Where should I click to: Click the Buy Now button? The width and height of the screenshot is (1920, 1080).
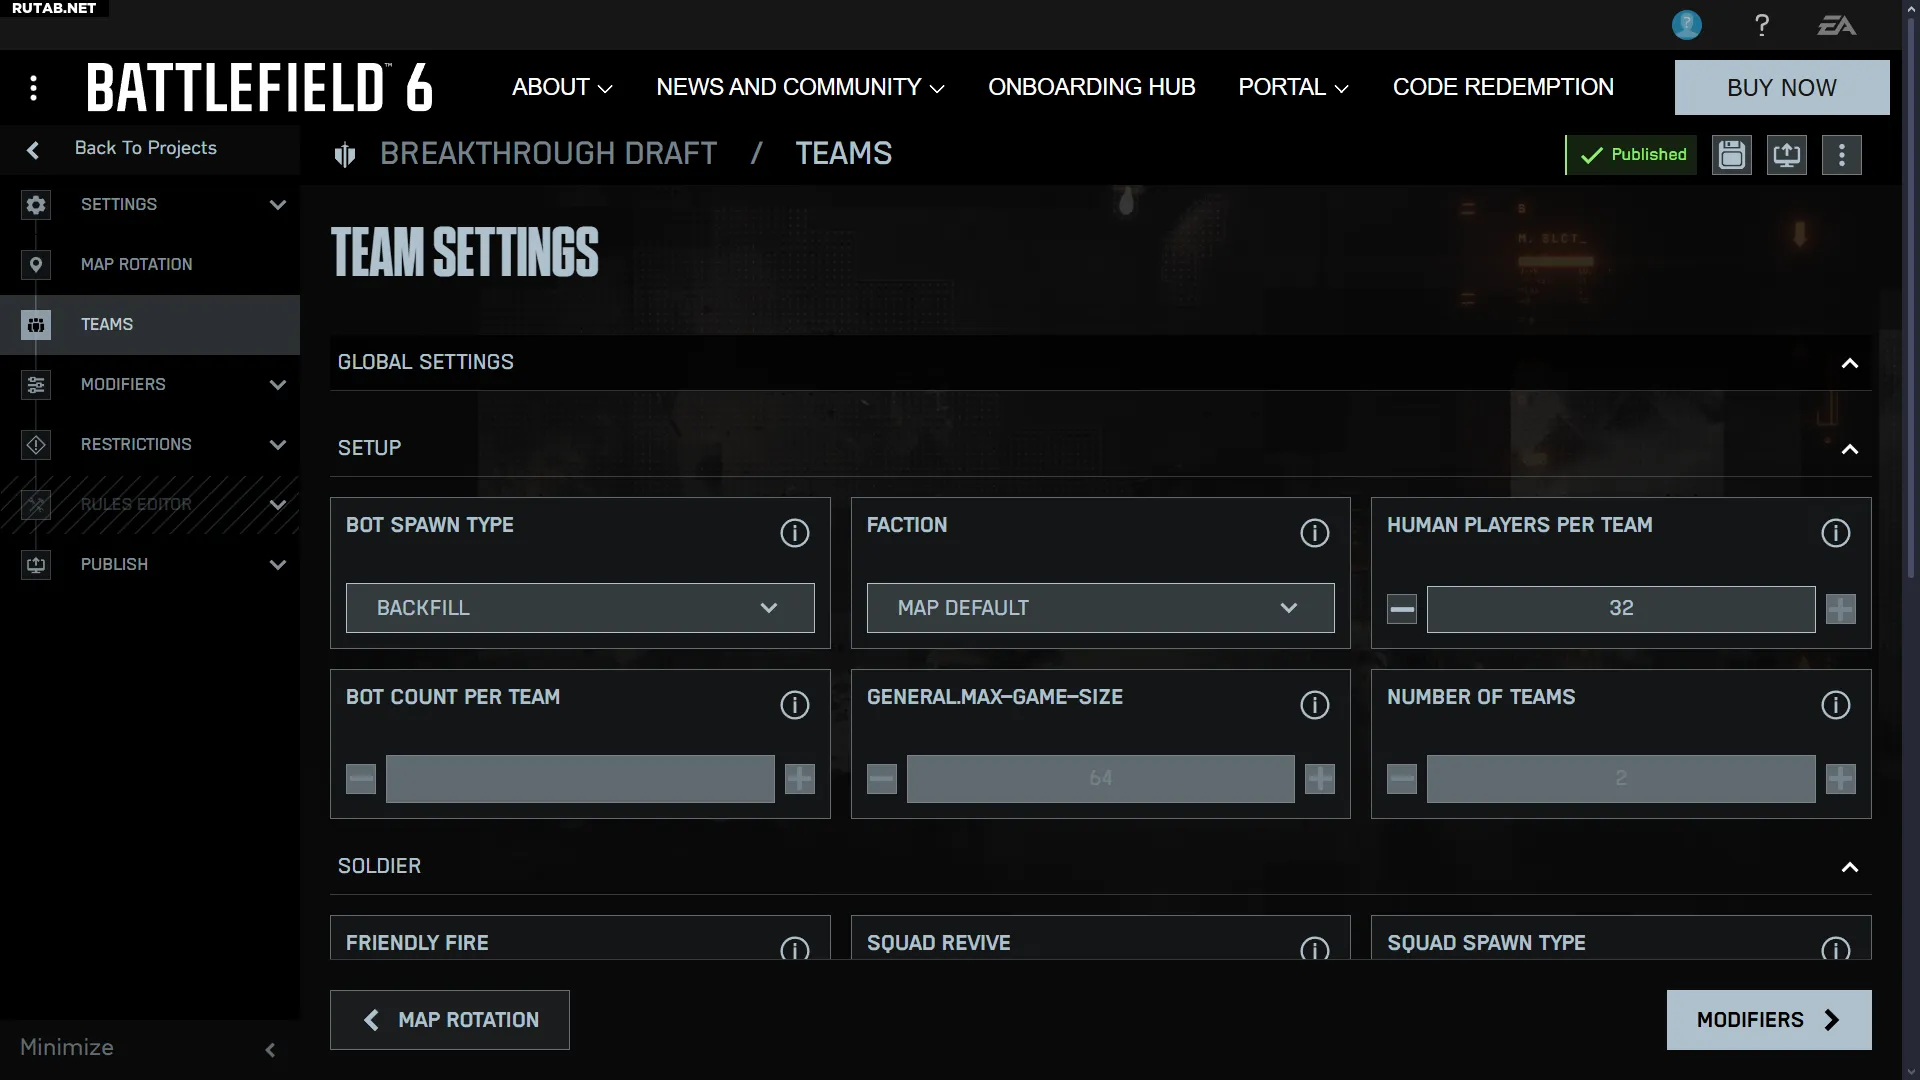pos(1781,87)
